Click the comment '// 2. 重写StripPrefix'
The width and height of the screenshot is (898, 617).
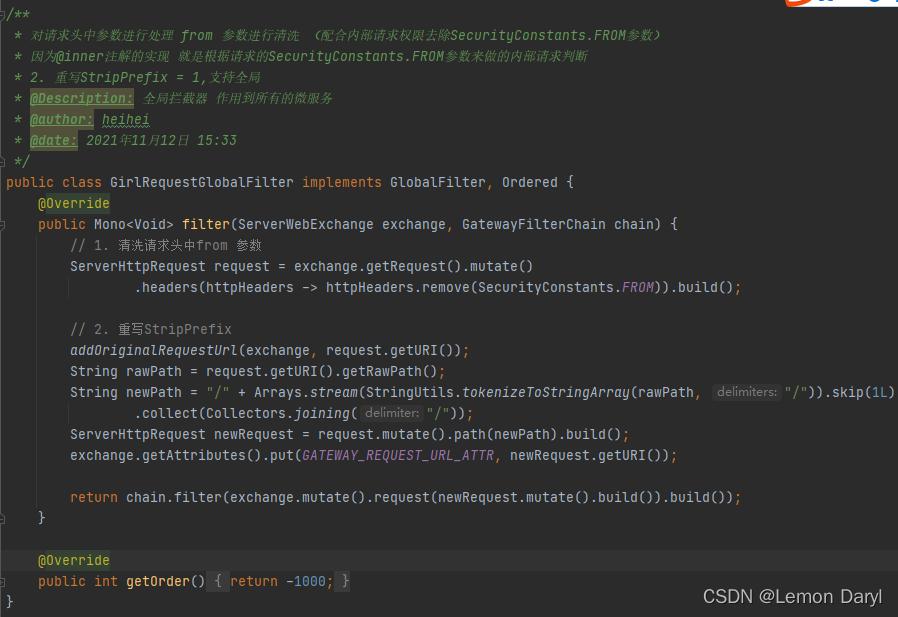click(151, 329)
